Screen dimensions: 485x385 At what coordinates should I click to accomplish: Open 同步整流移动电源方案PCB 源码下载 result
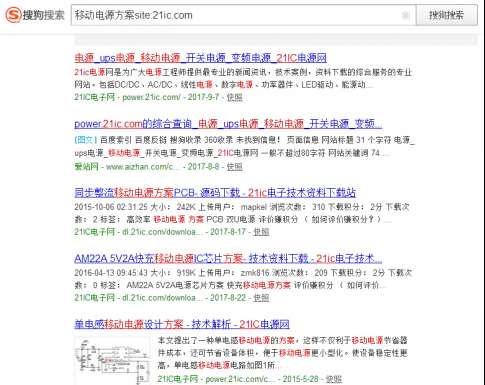point(215,192)
